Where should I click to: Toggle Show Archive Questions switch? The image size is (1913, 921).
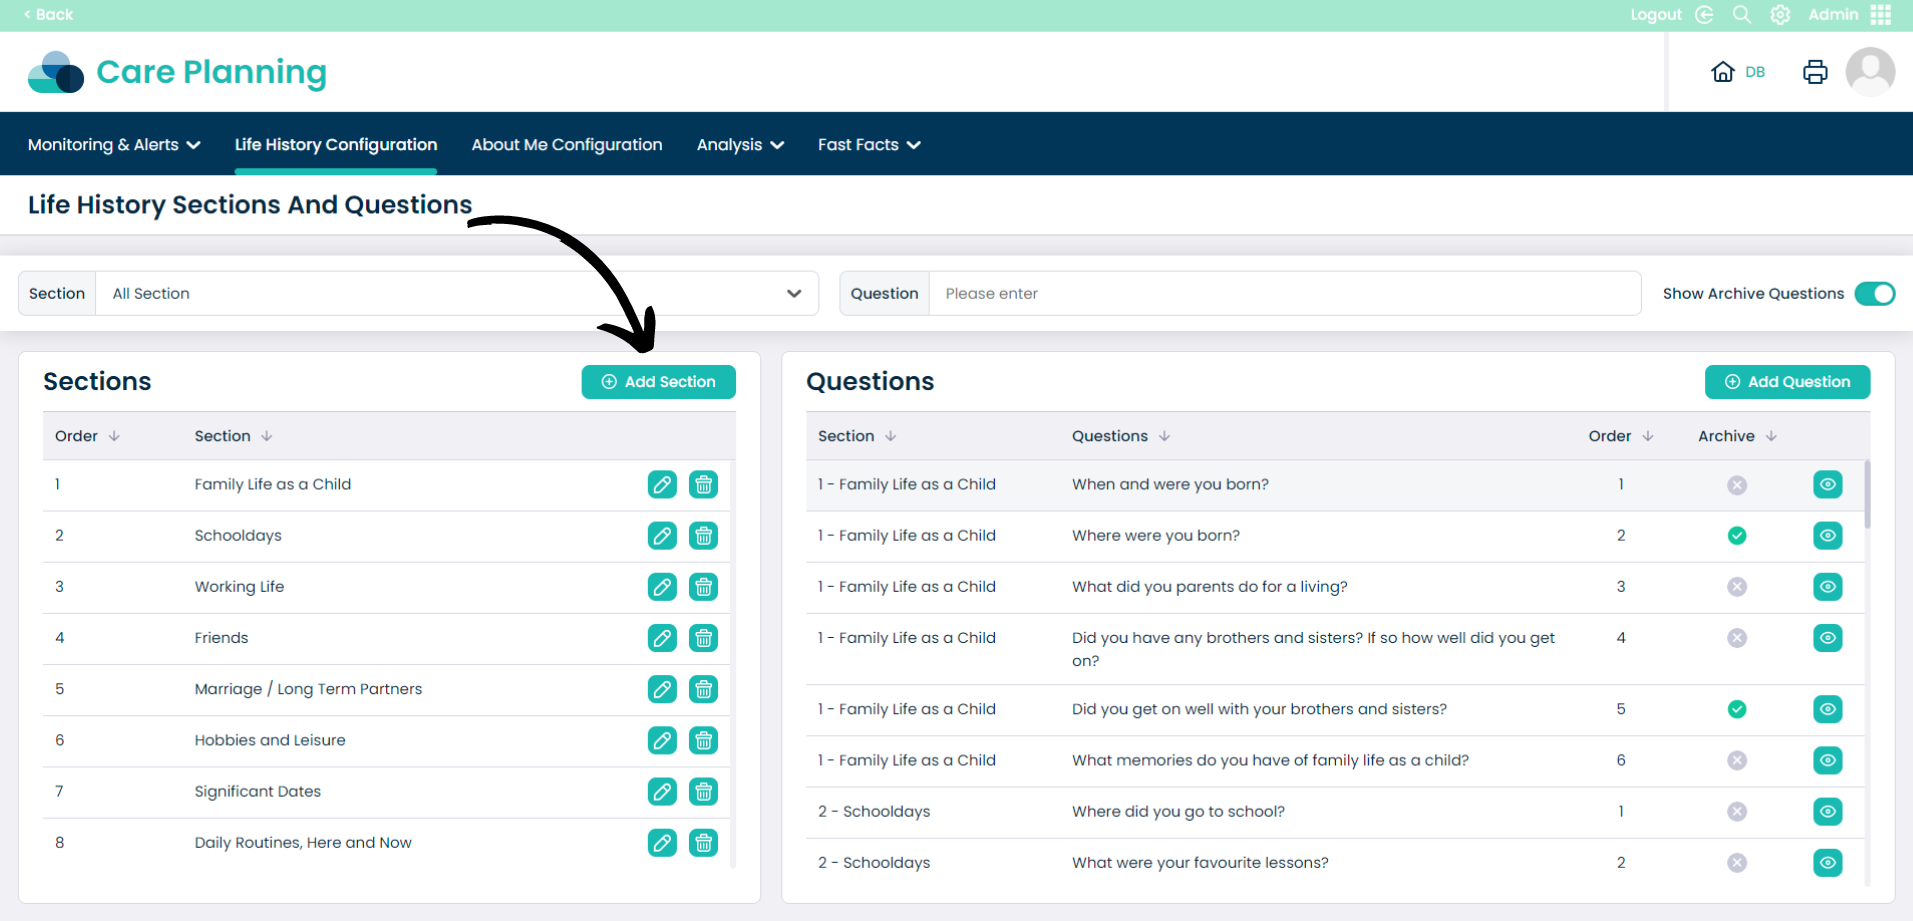1875,294
